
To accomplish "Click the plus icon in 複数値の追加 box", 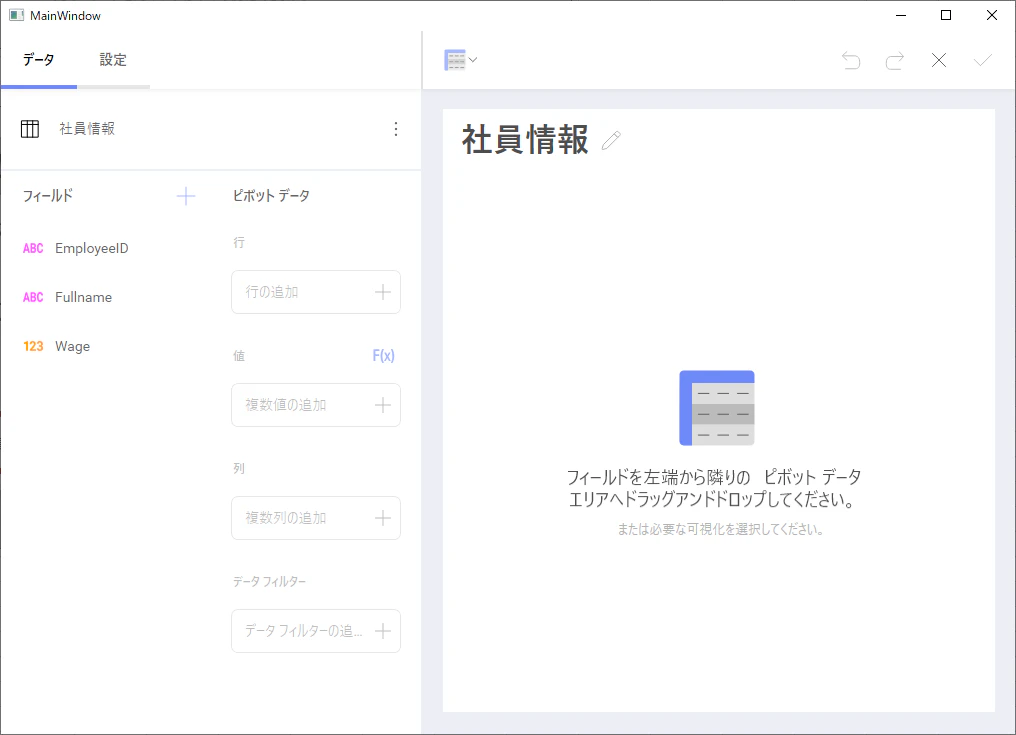I will 383,405.
